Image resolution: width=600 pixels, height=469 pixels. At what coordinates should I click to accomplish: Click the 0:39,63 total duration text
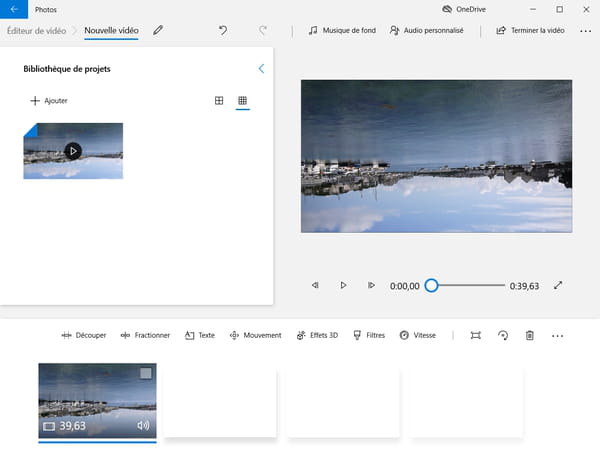pos(524,286)
